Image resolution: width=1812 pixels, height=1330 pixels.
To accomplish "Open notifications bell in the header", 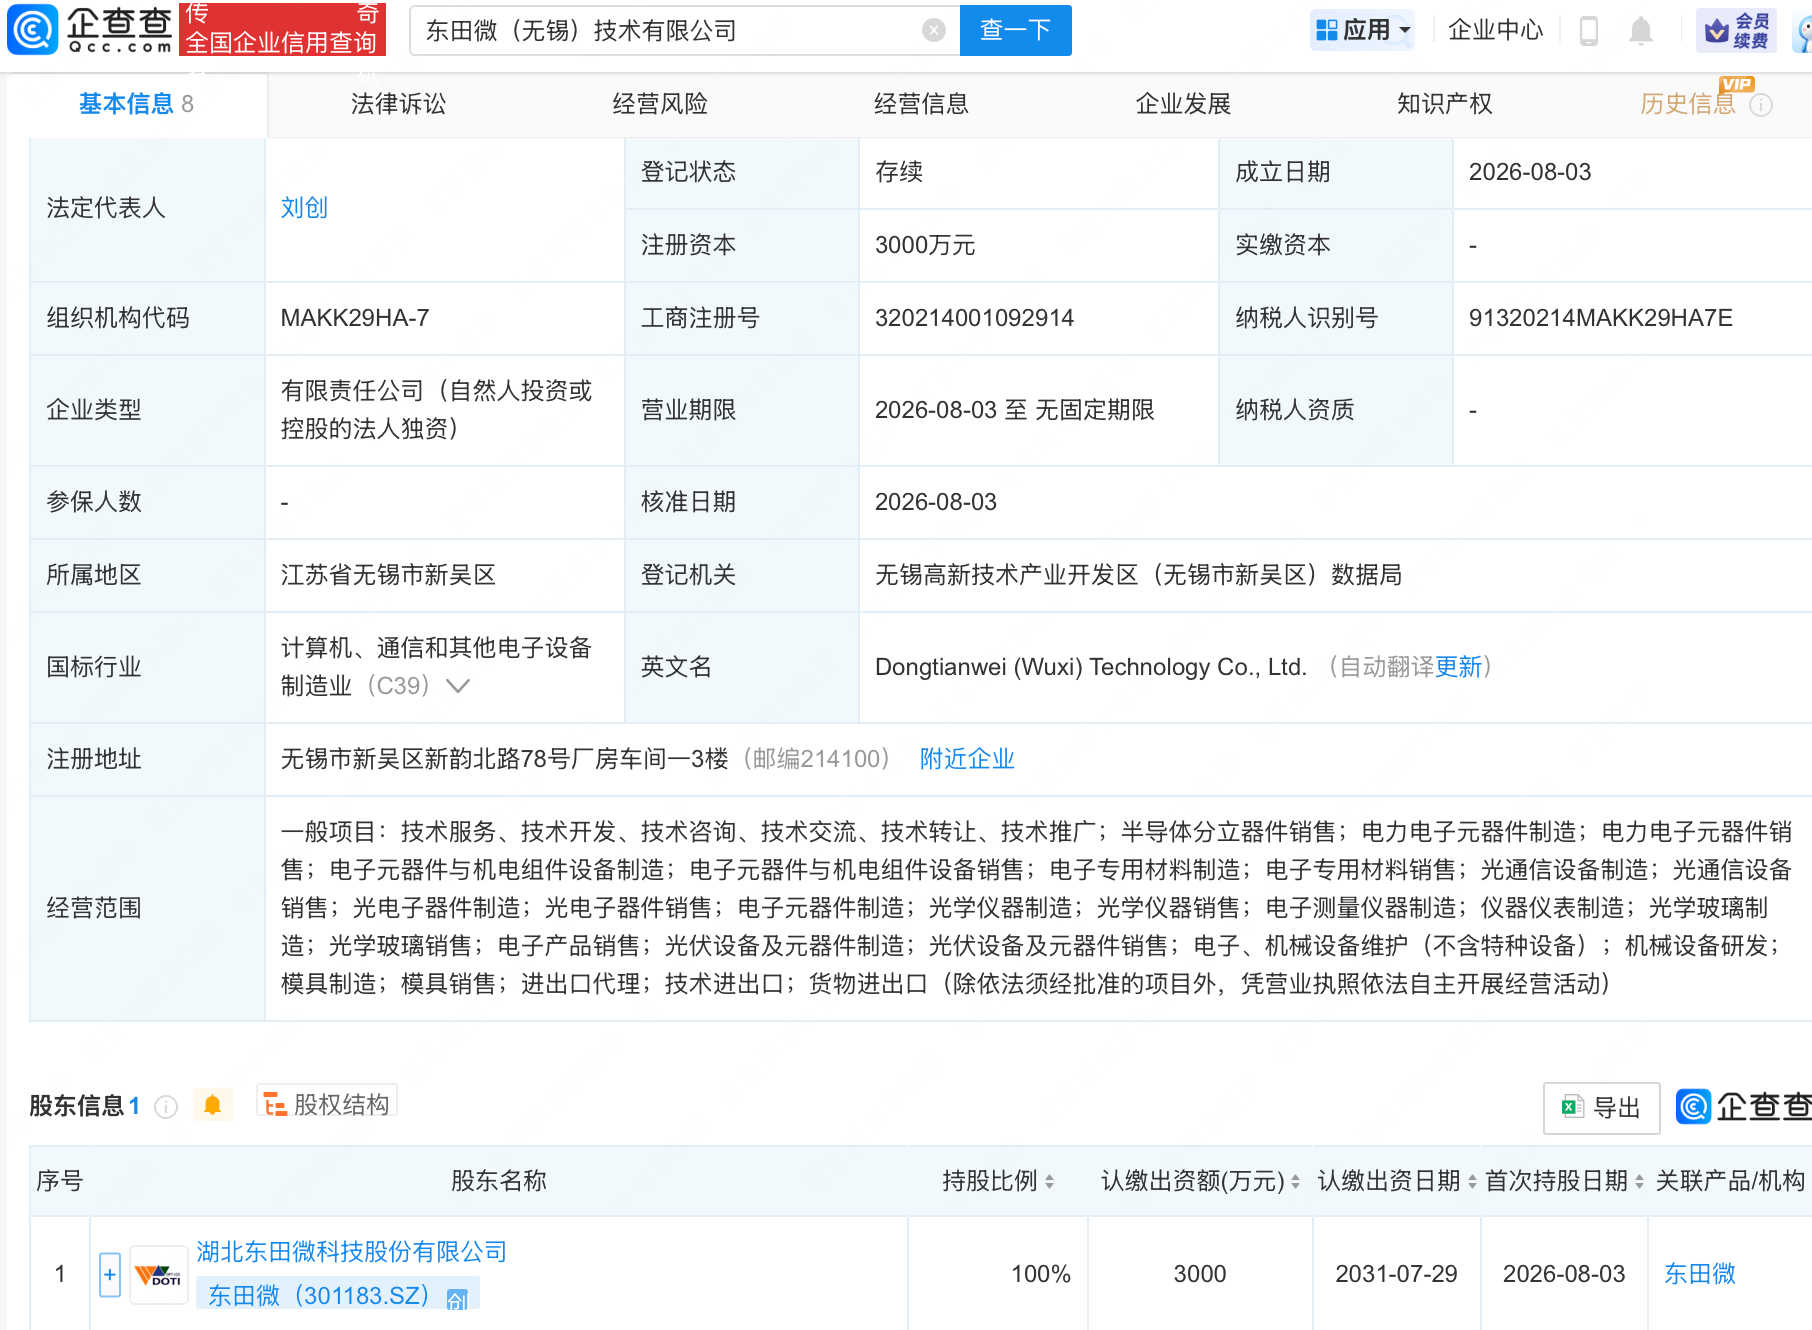I will [1640, 31].
